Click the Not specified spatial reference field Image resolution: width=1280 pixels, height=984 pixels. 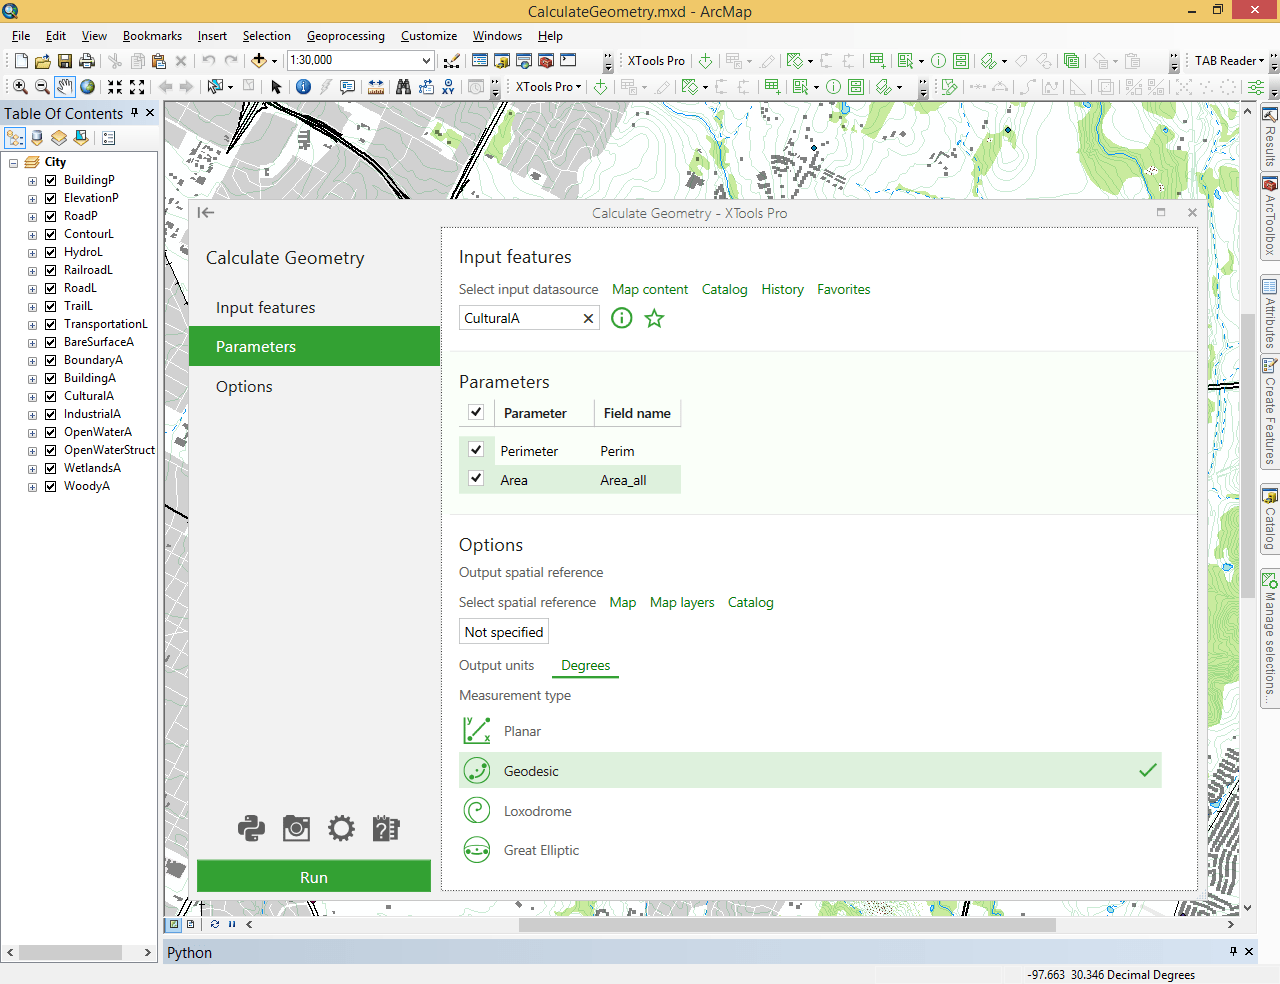(x=504, y=632)
